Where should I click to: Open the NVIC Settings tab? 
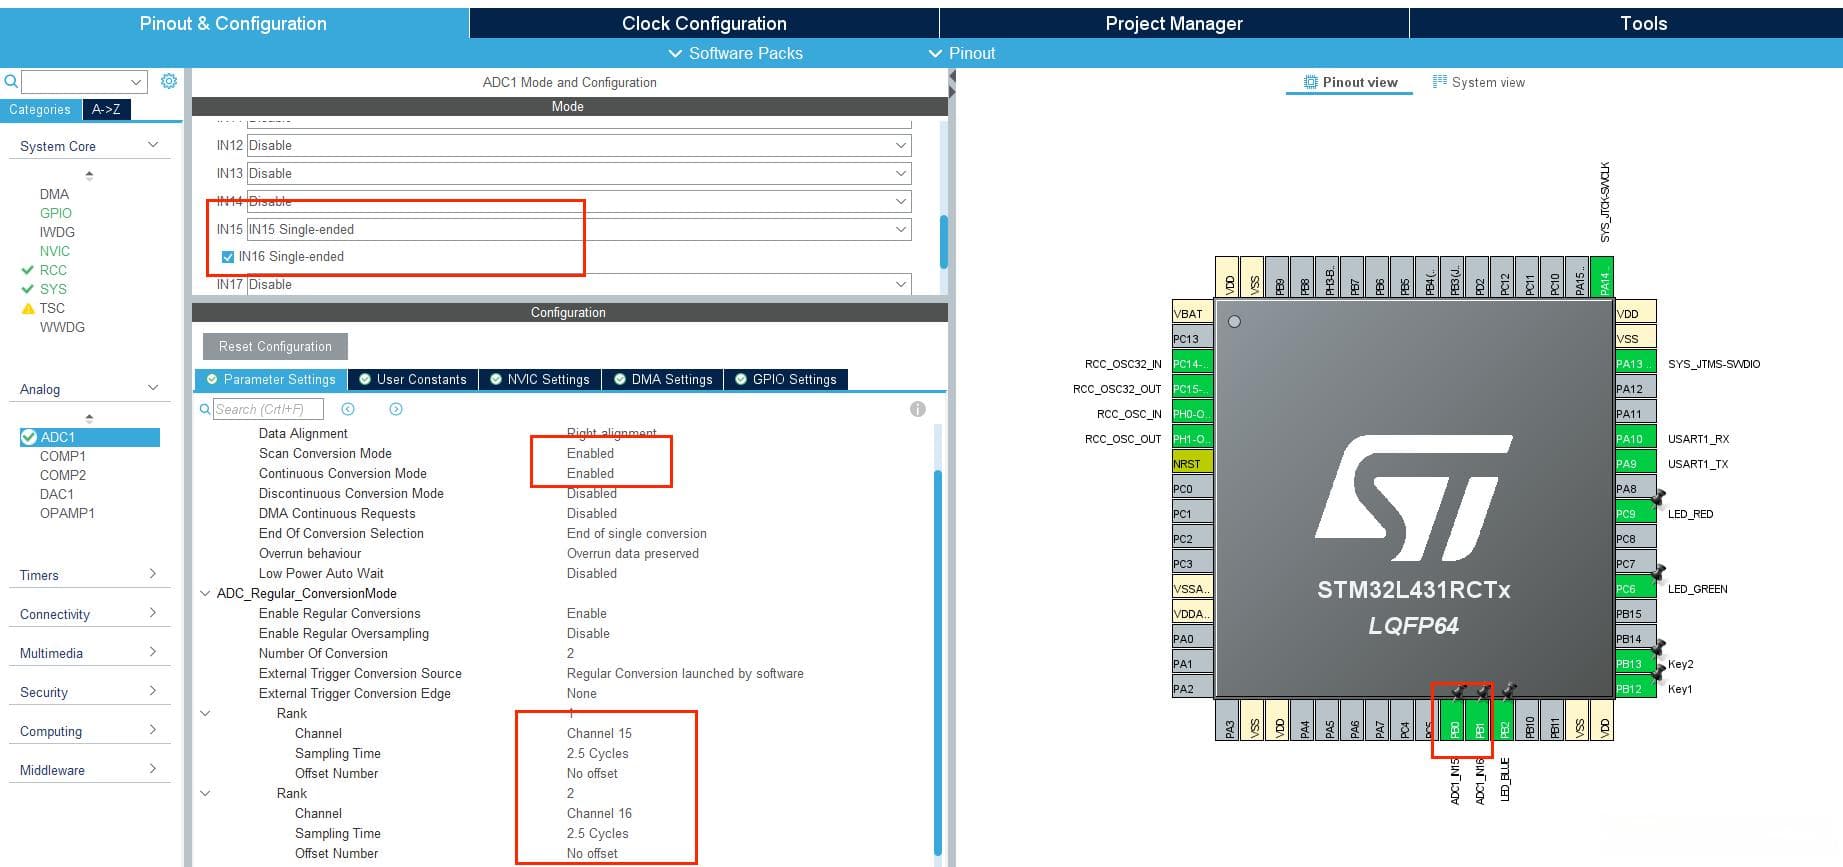(540, 379)
